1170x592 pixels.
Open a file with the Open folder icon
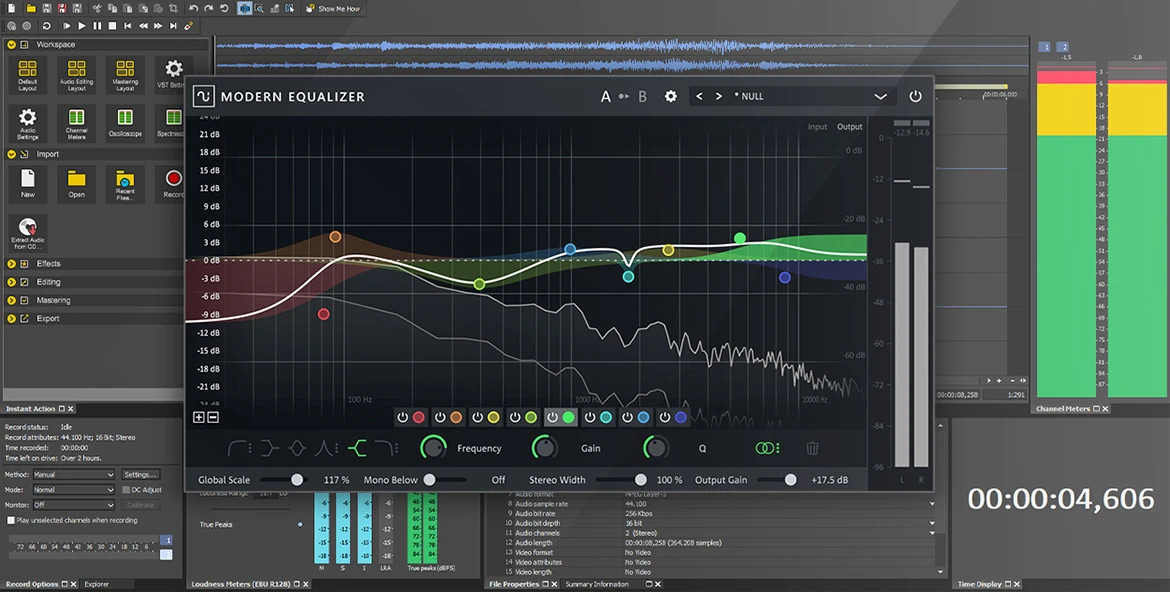76,183
